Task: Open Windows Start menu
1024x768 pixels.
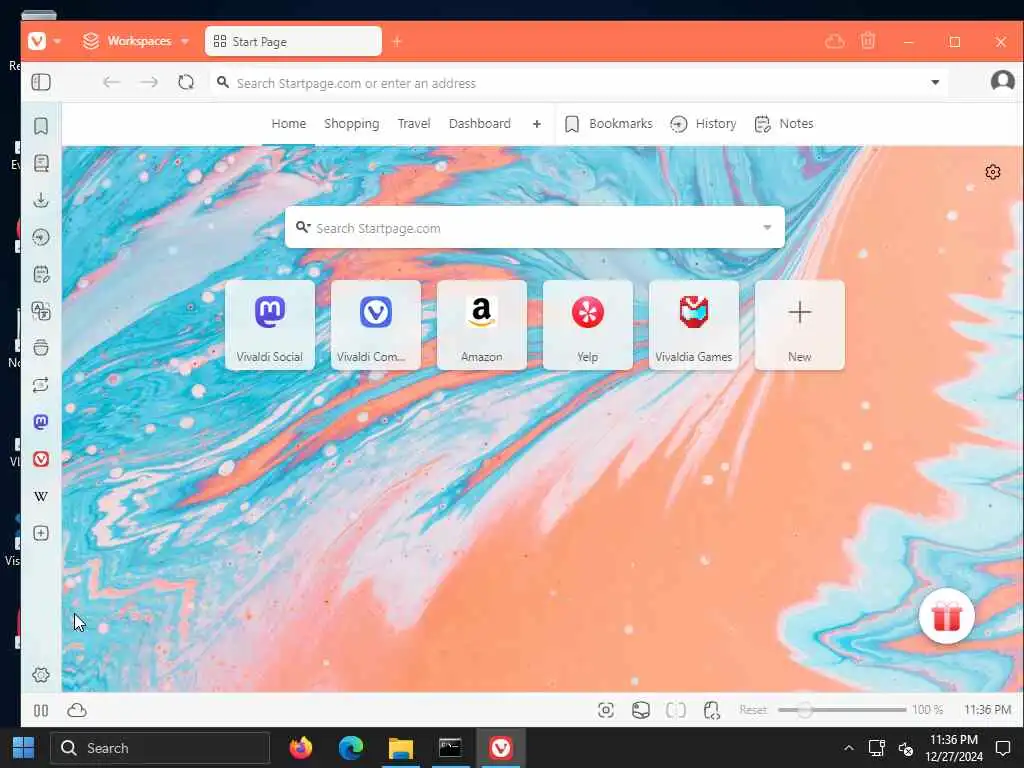Action: pos(24,748)
